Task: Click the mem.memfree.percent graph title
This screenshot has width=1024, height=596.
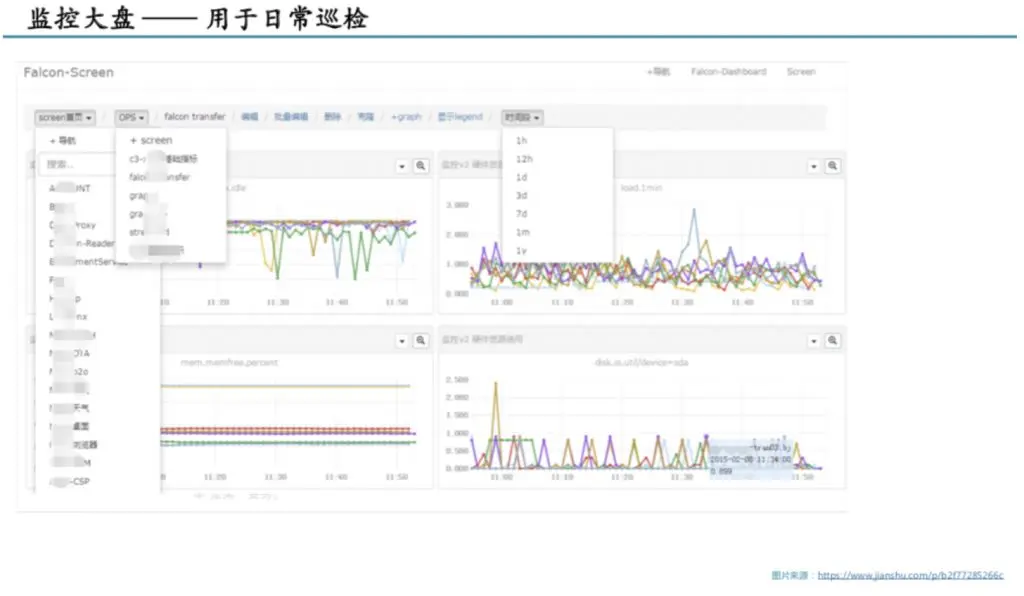Action: [229, 362]
